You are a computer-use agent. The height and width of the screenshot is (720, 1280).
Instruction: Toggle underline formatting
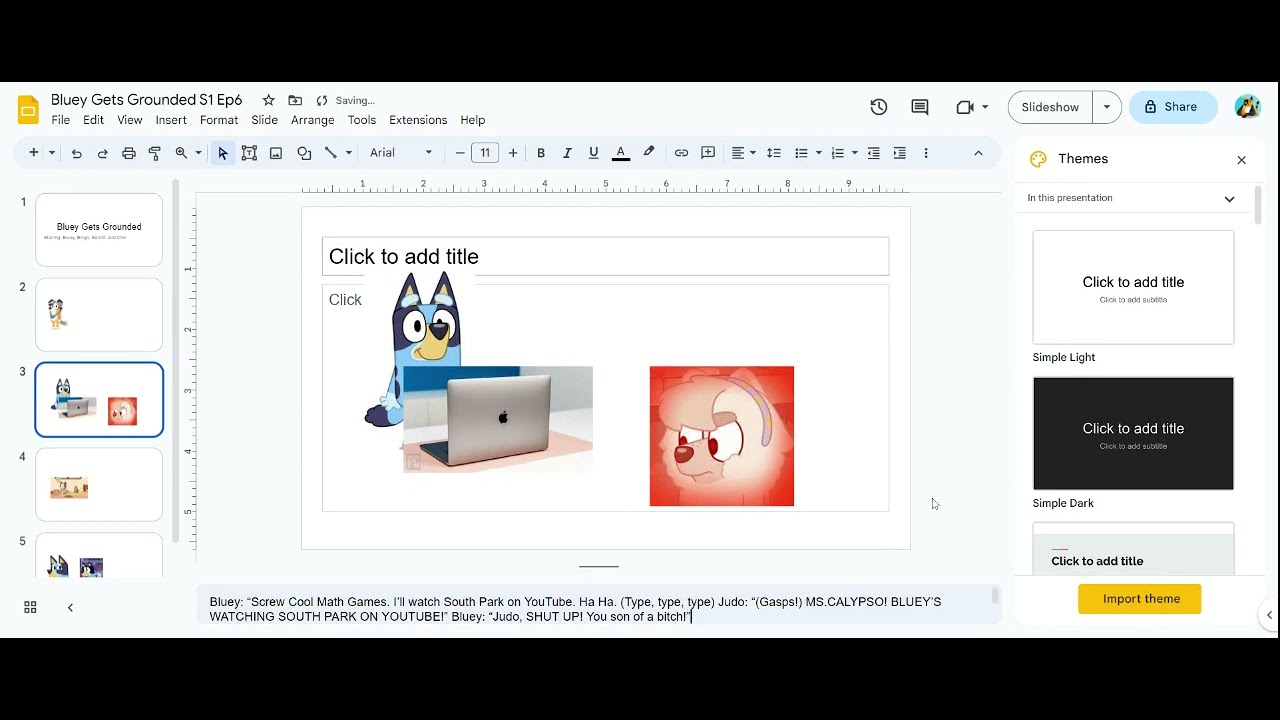[x=594, y=153]
